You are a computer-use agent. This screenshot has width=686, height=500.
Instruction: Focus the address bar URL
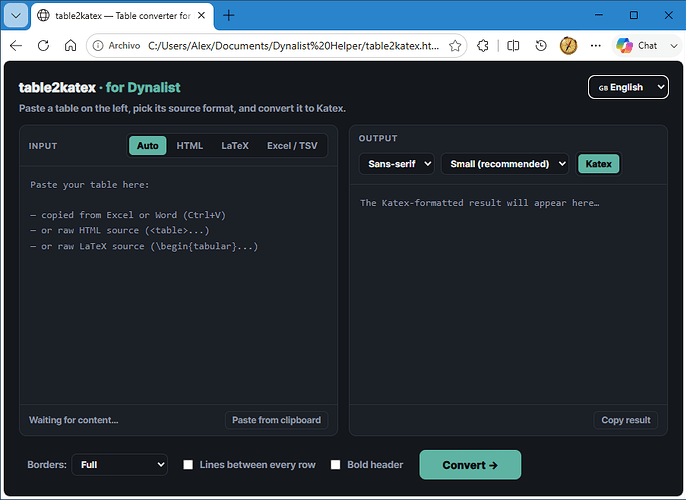[x=294, y=45]
